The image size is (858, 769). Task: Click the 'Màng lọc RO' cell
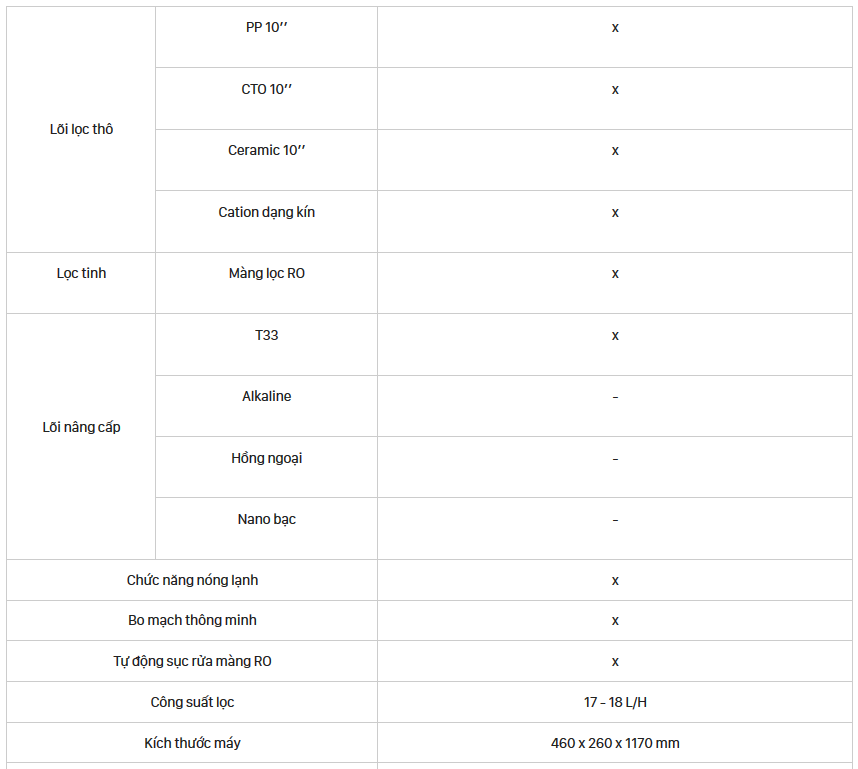point(266,283)
